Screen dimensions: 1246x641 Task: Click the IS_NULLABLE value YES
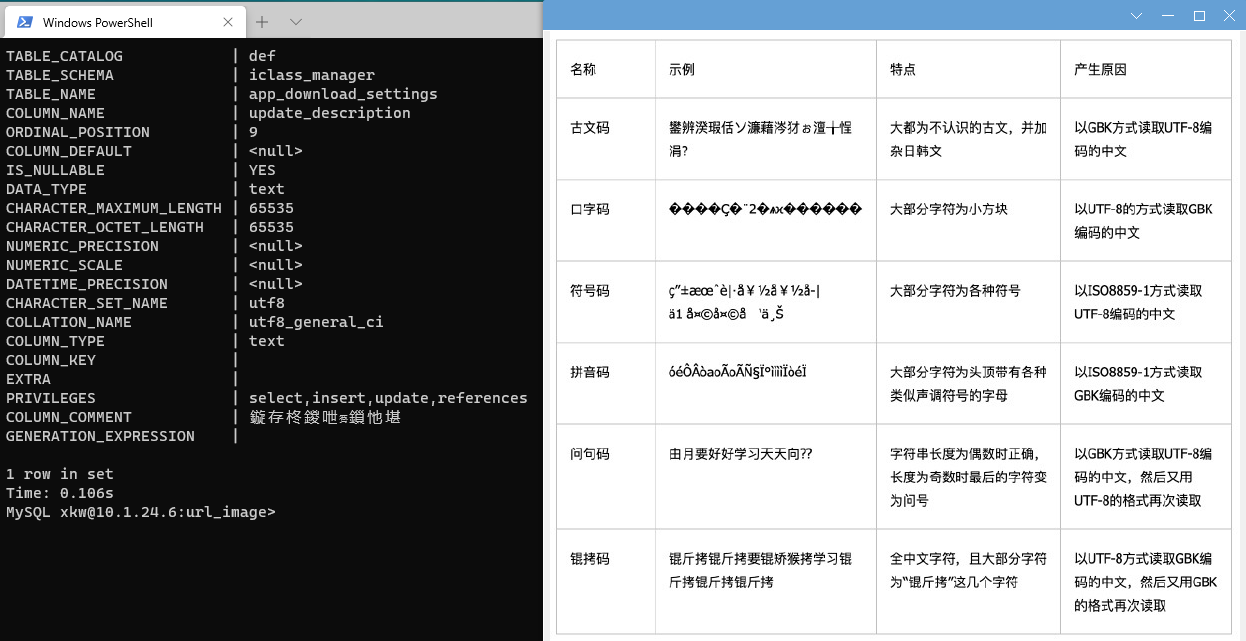tap(262, 170)
